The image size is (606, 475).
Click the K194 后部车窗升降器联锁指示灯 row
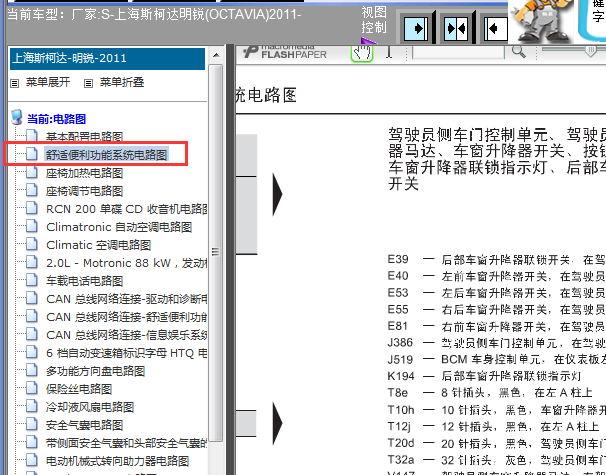pyautogui.click(x=485, y=376)
